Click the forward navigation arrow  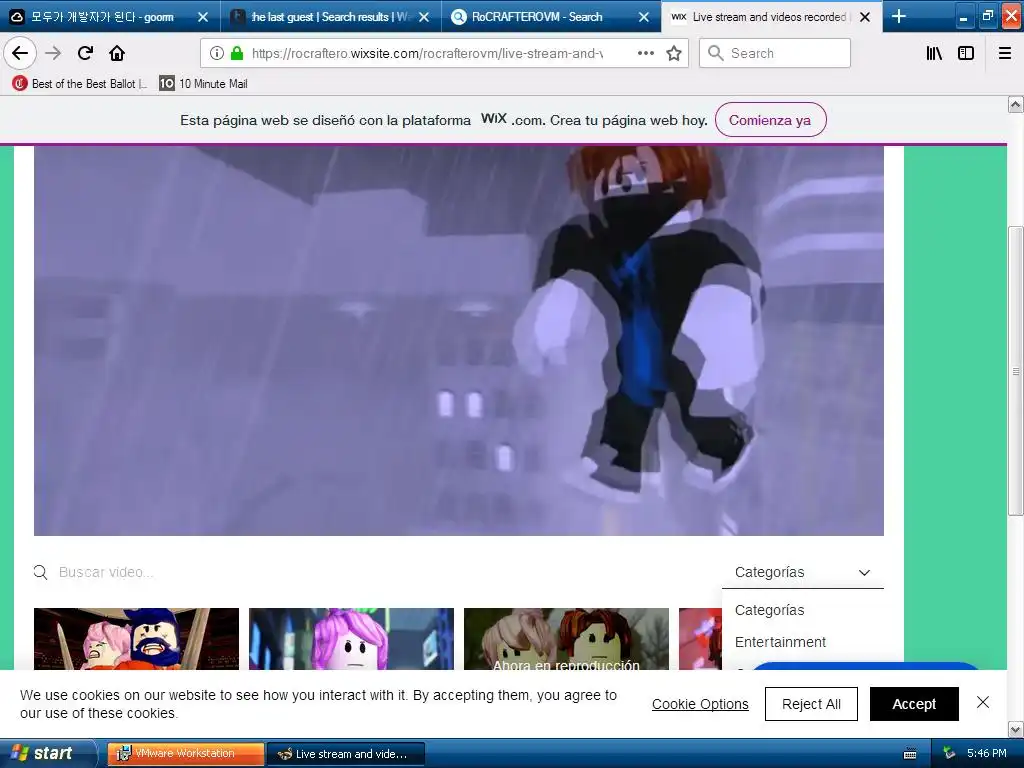(53, 53)
